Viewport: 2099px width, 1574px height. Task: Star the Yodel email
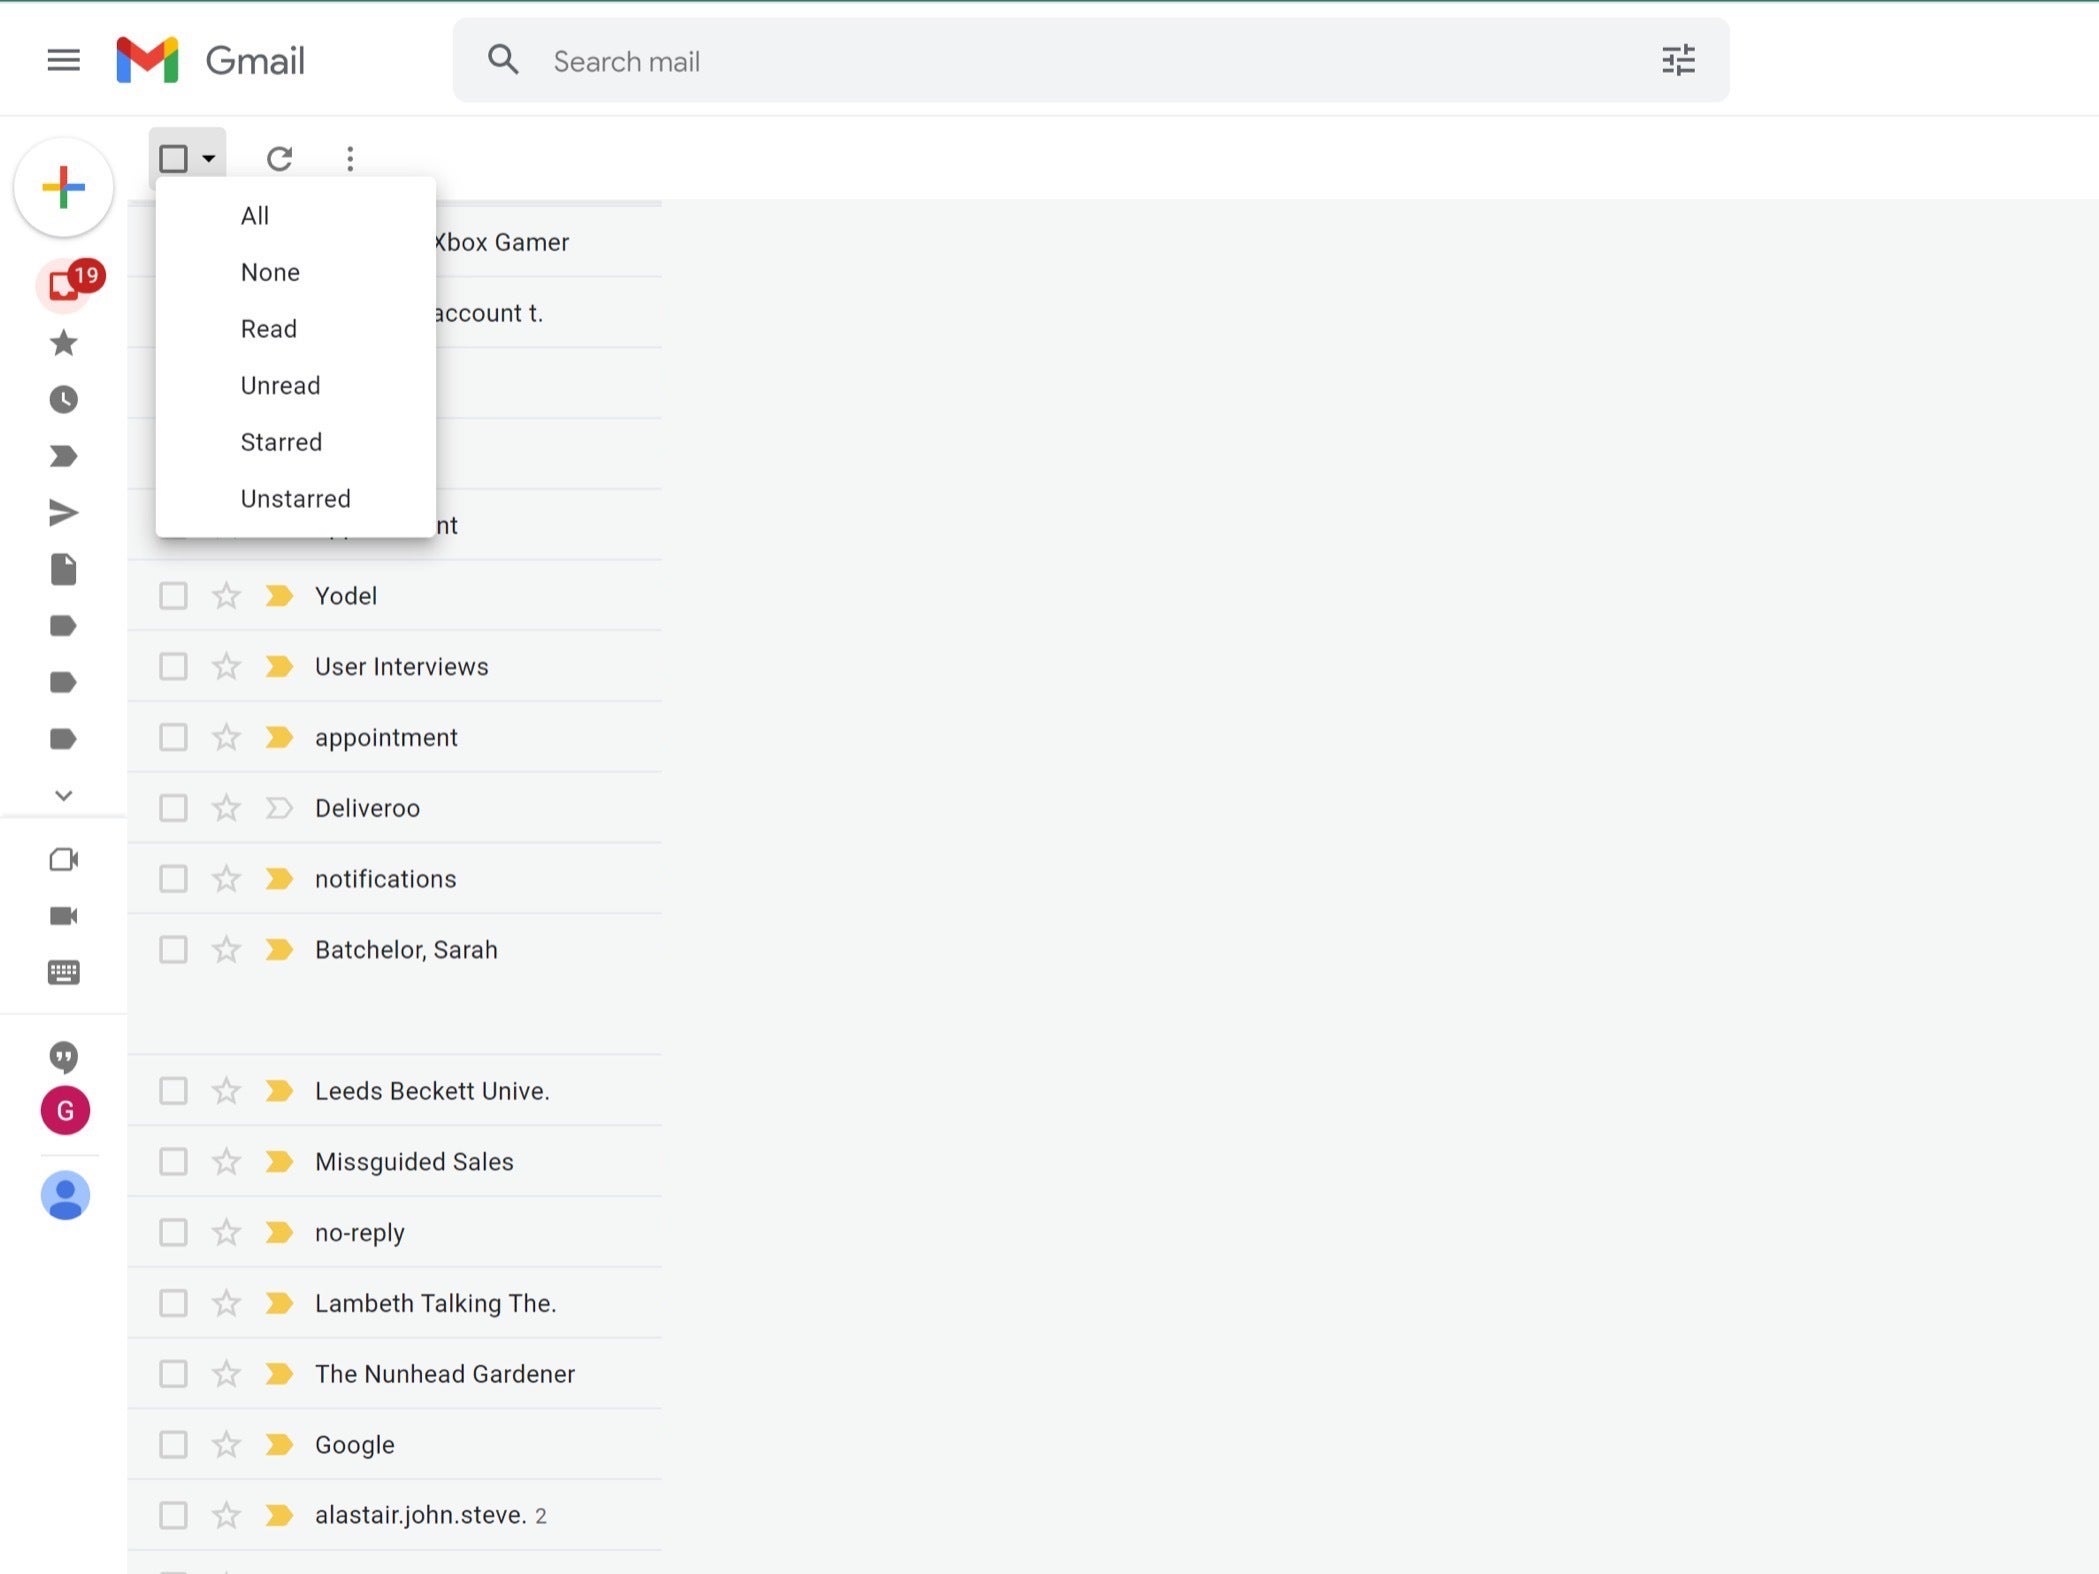coord(227,596)
